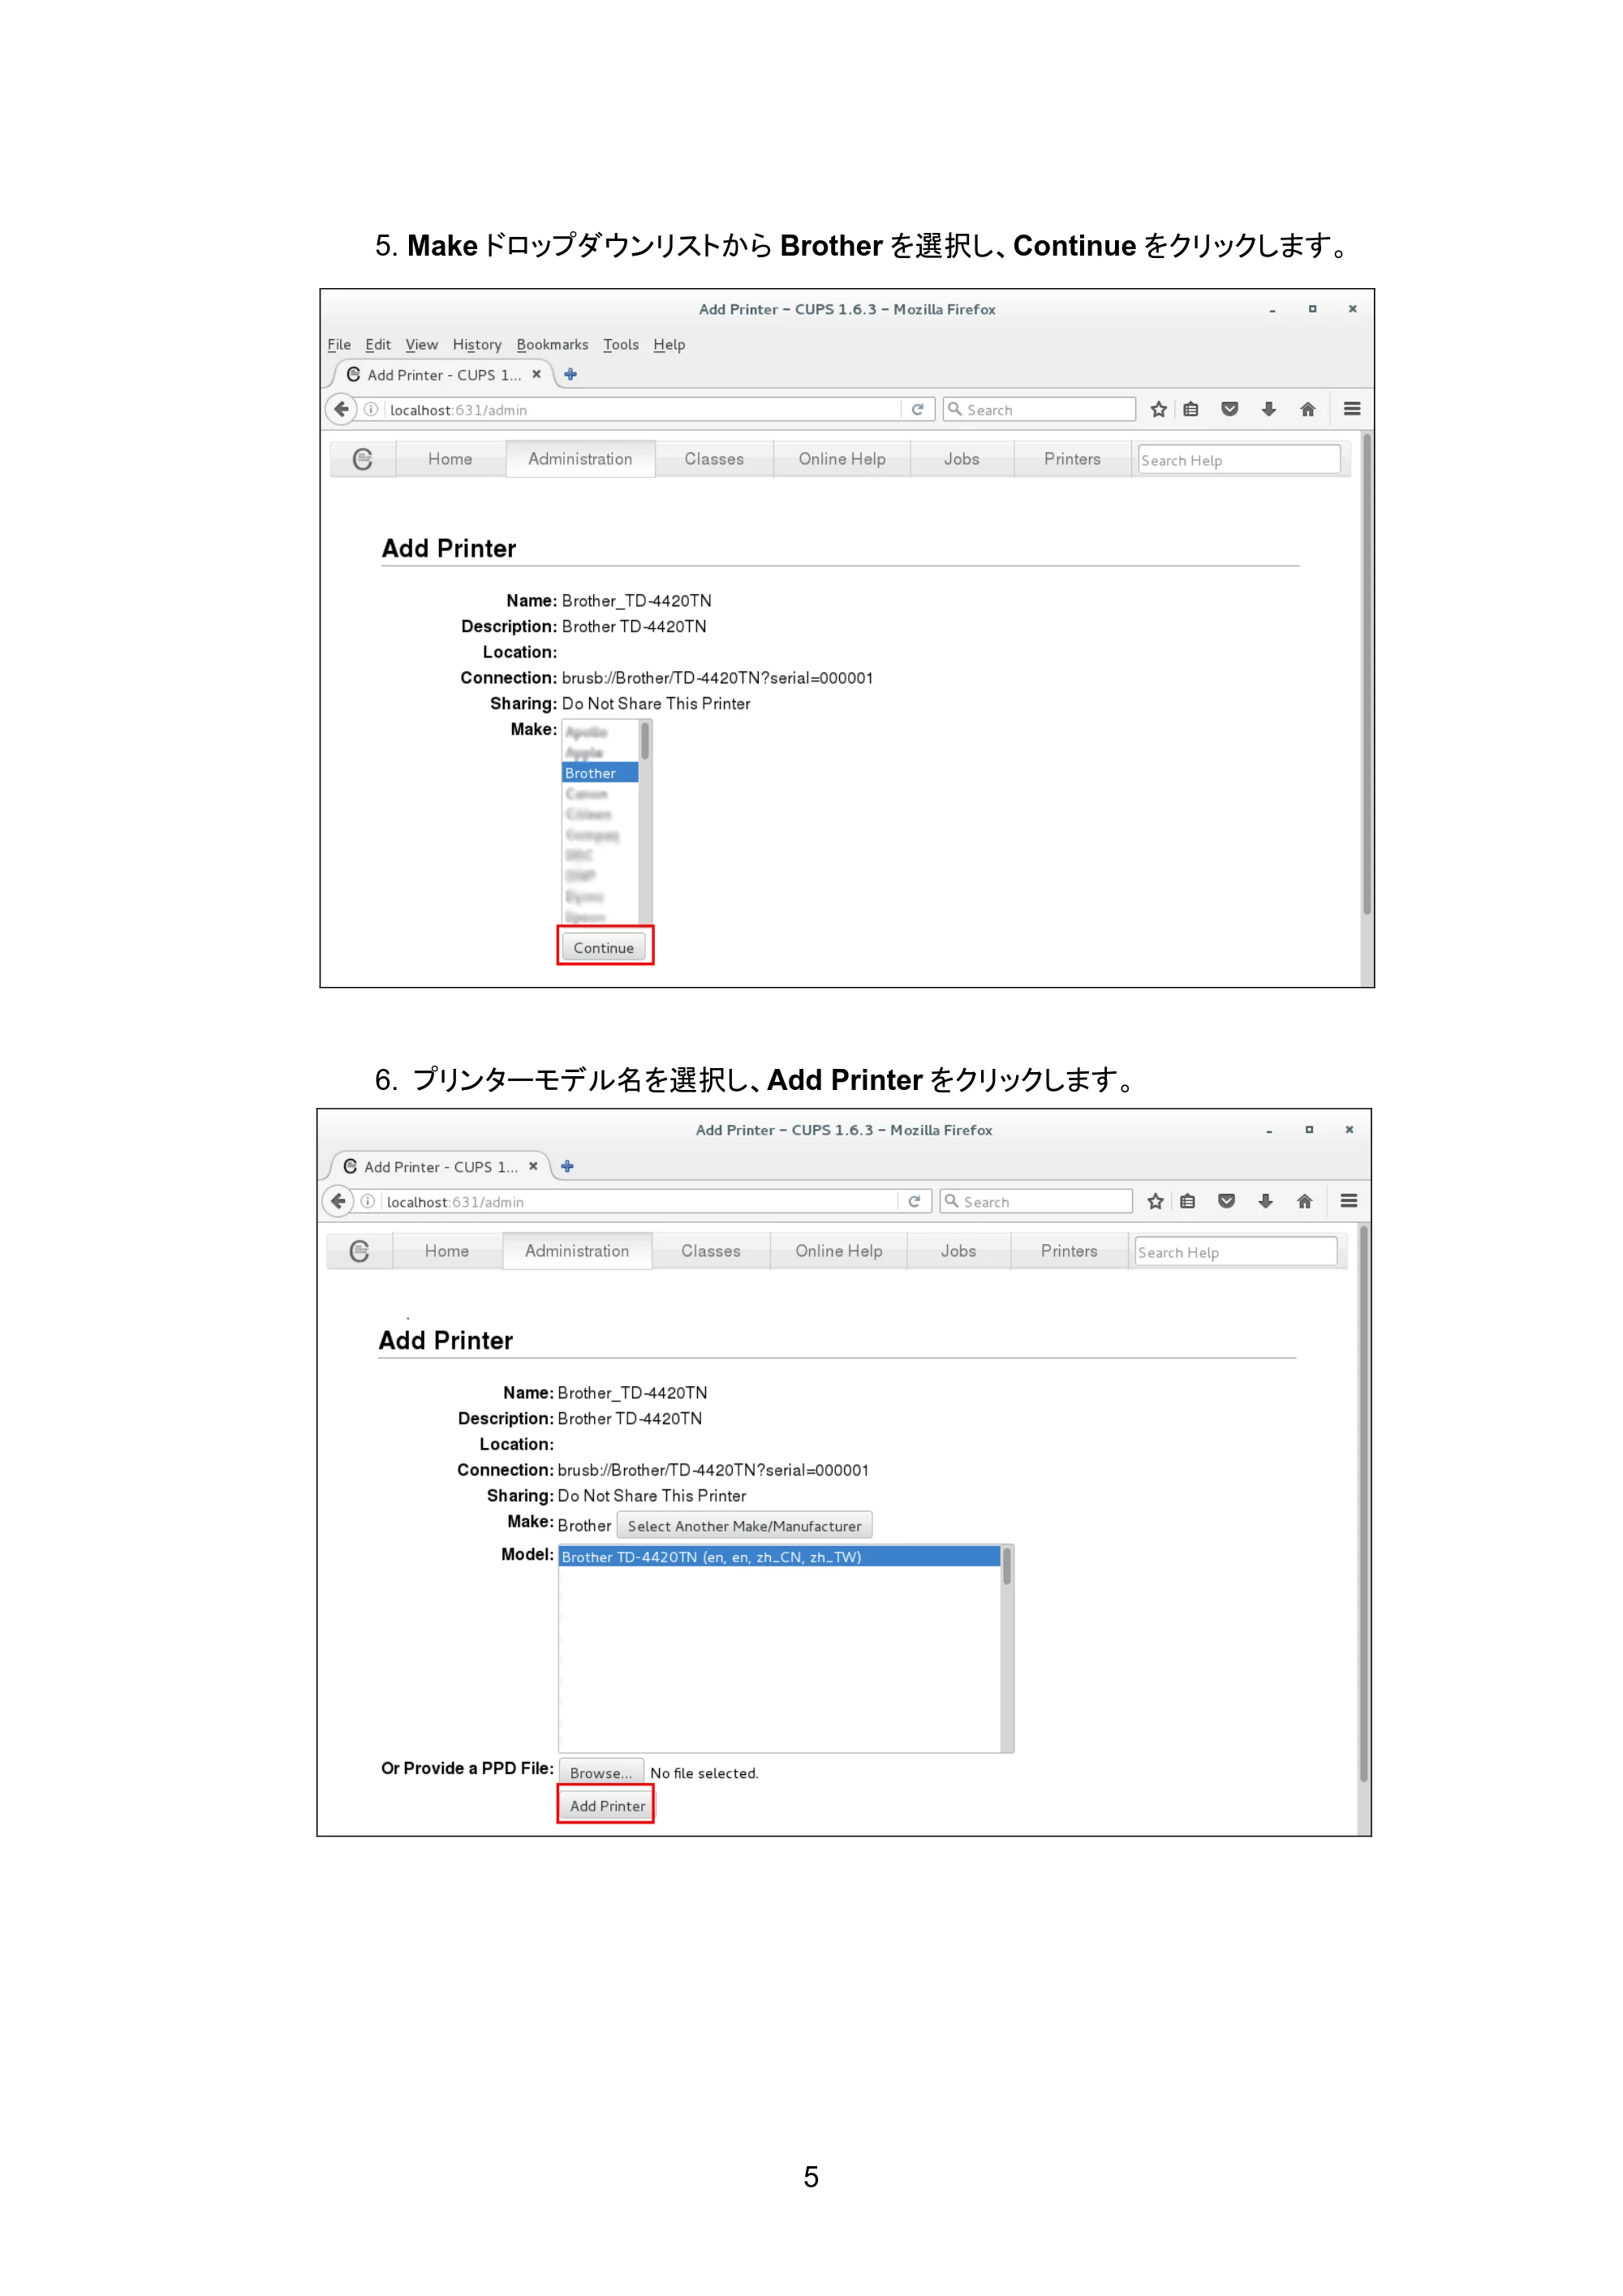Click the site info icon in the step 5 browser
The width and height of the screenshot is (1623, 2296).
371,409
